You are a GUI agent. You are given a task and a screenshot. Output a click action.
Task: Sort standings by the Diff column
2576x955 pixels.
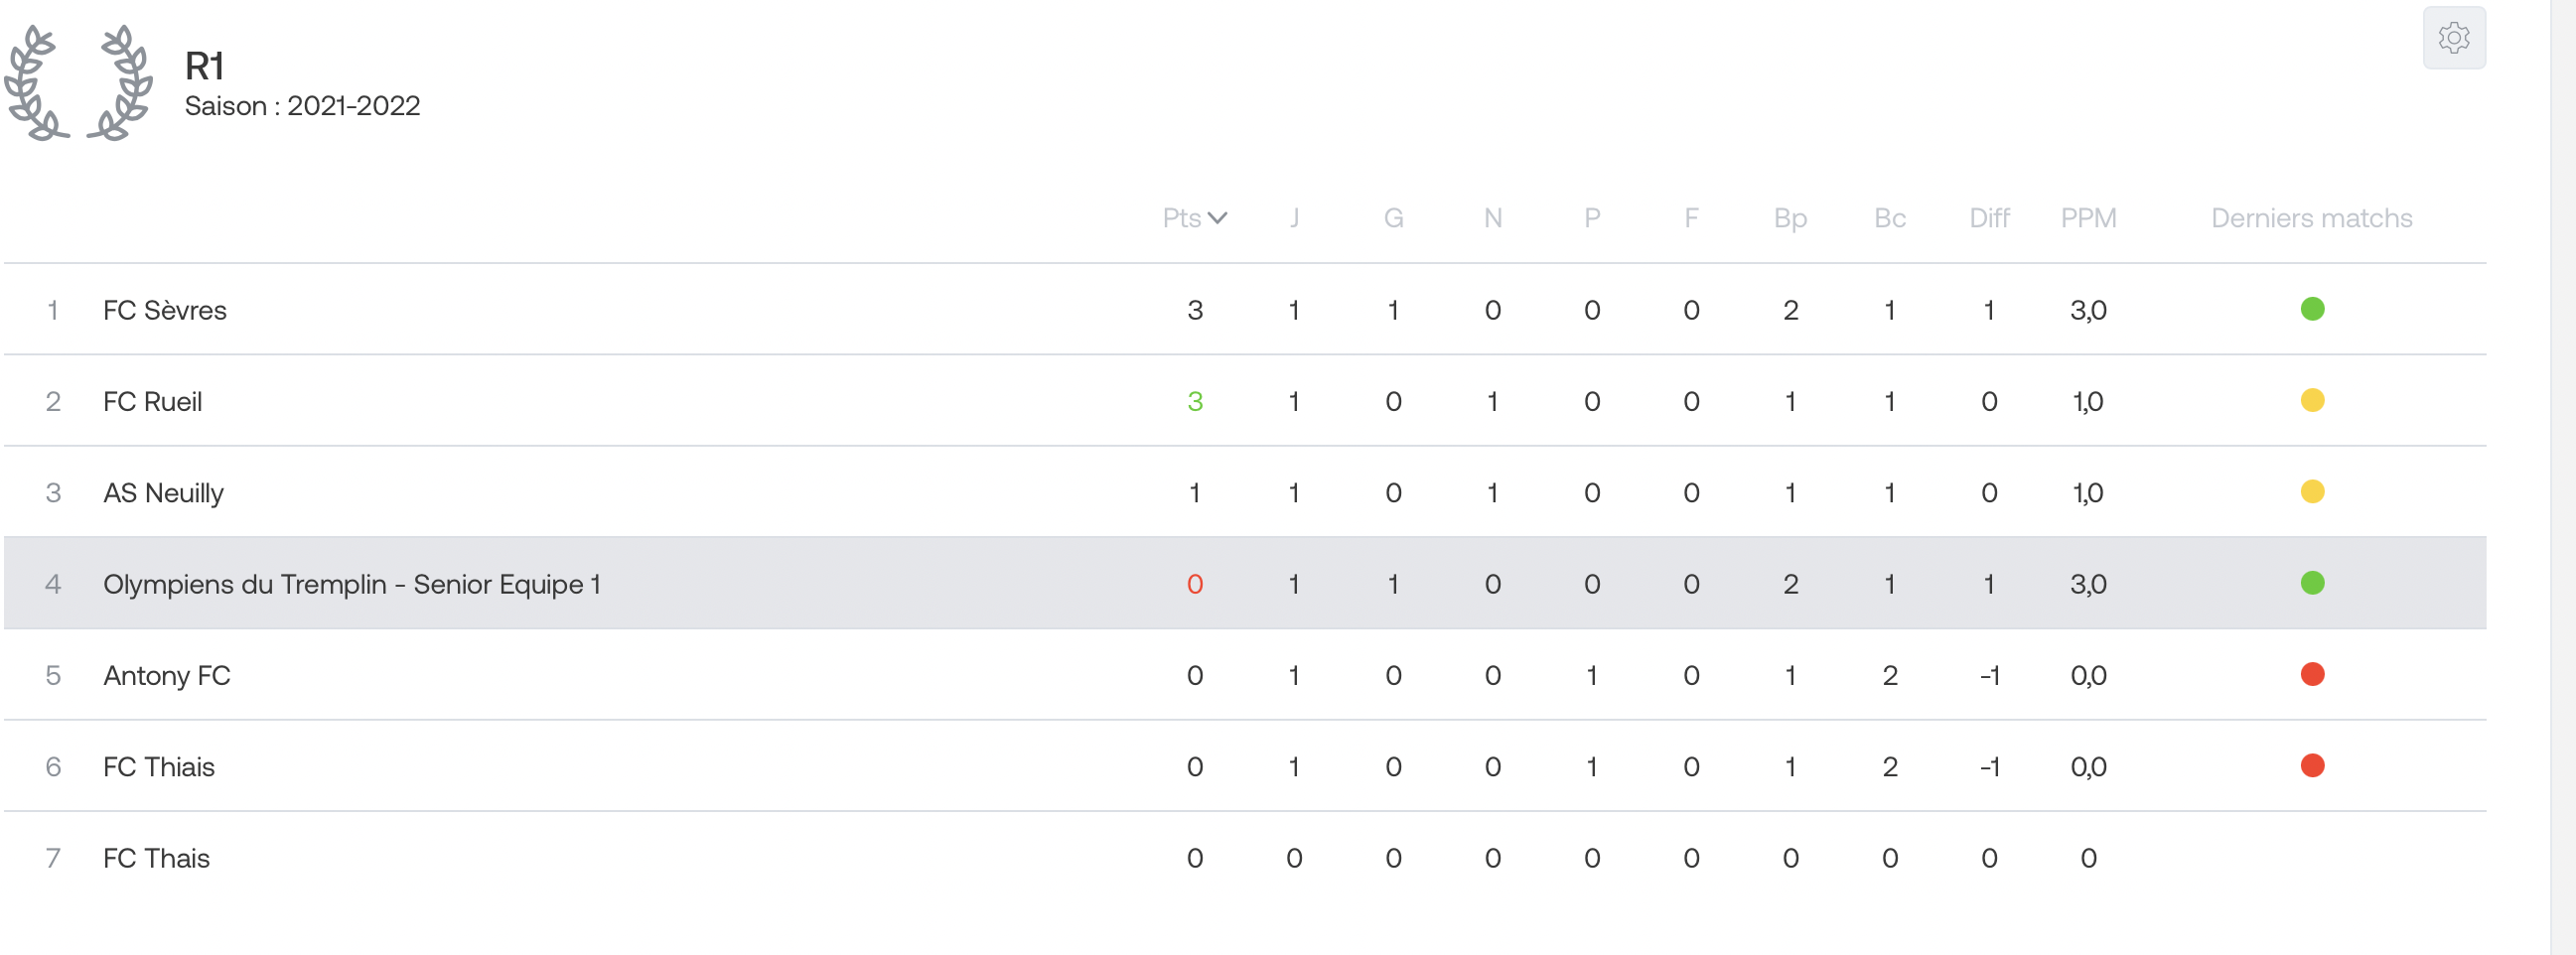coord(1988,218)
